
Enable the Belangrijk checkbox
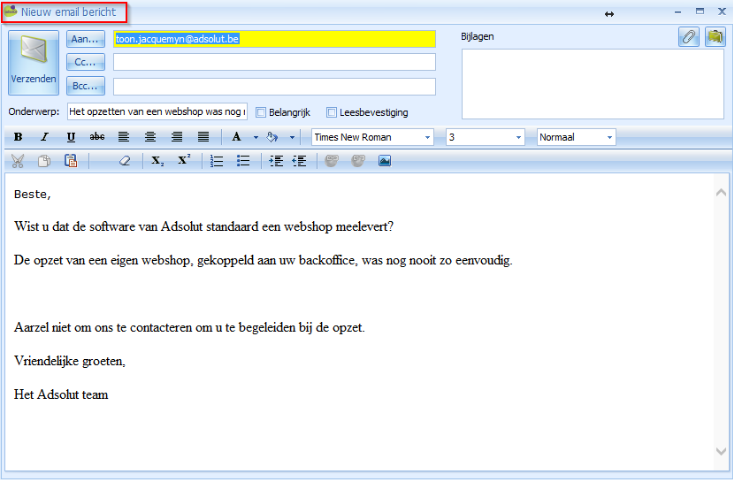tap(261, 112)
